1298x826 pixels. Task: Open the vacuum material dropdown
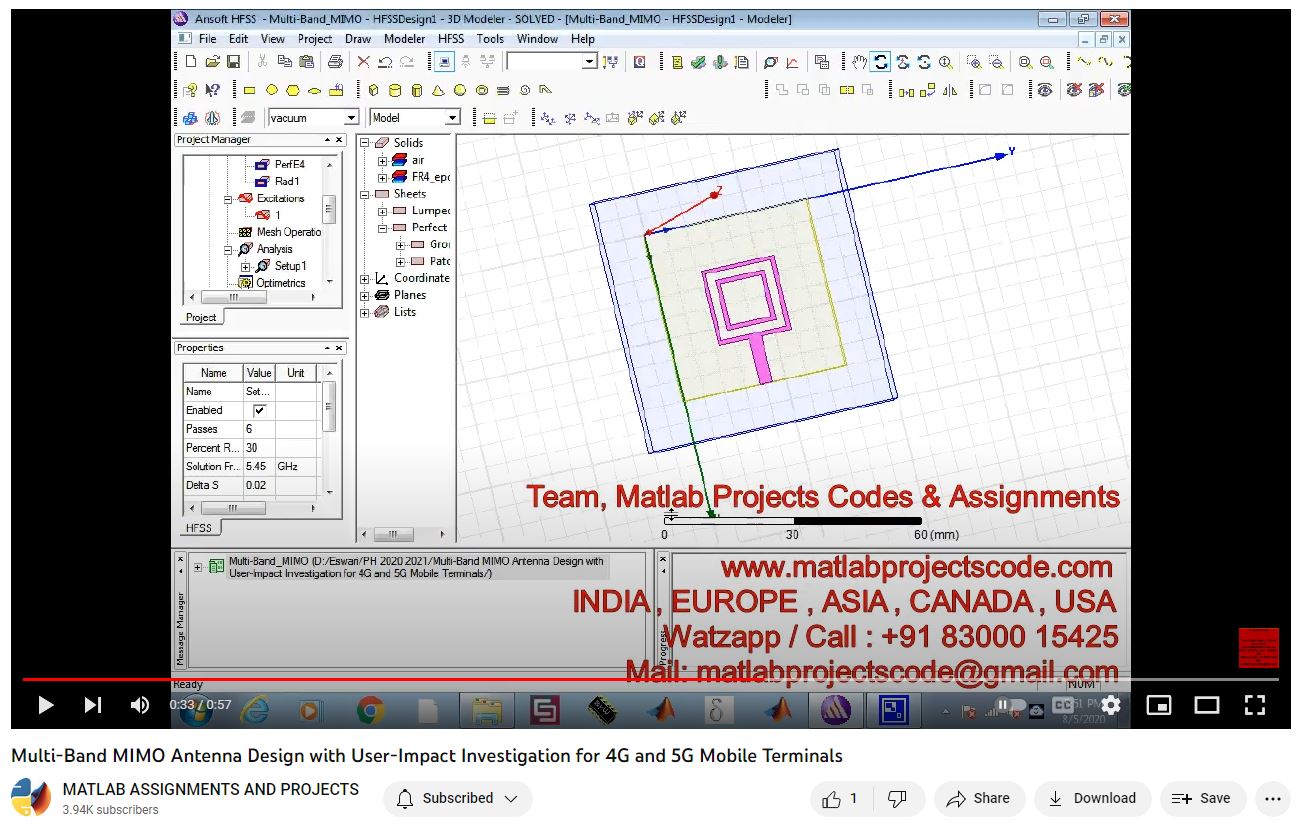(349, 118)
